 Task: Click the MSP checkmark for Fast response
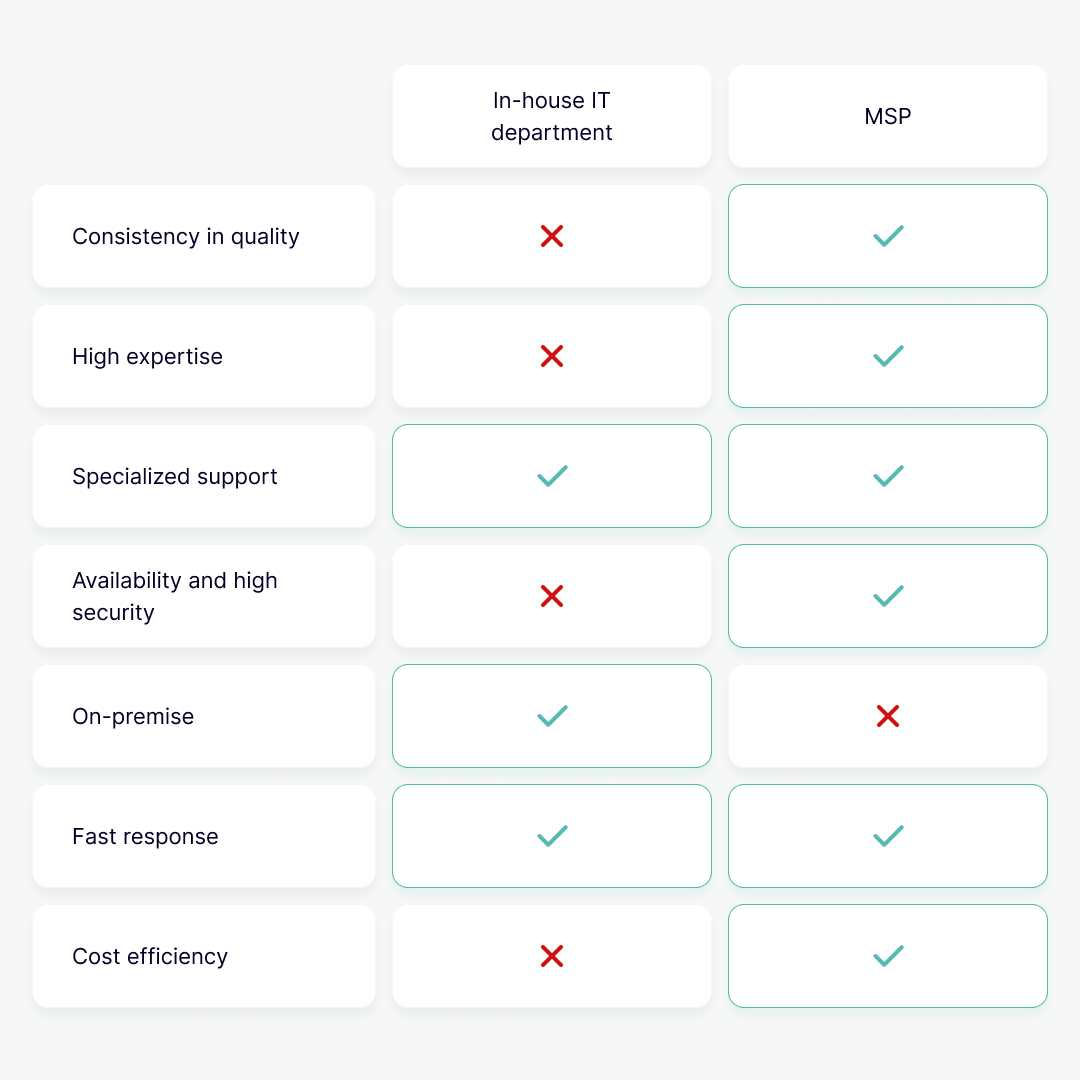coord(888,835)
